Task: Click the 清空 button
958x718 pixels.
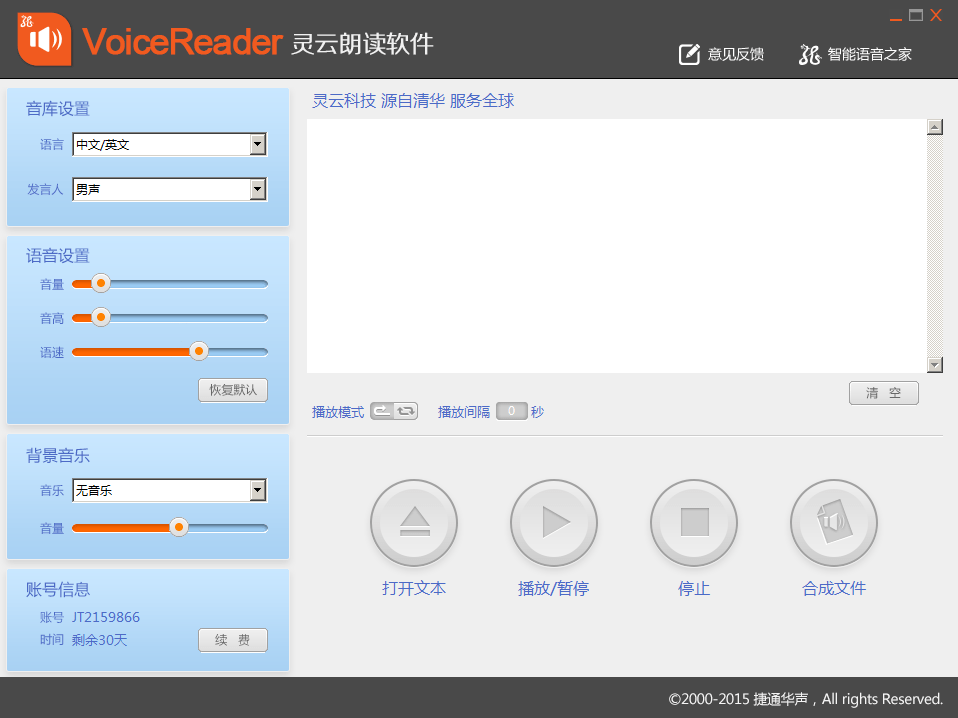Action: click(x=883, y=393)
